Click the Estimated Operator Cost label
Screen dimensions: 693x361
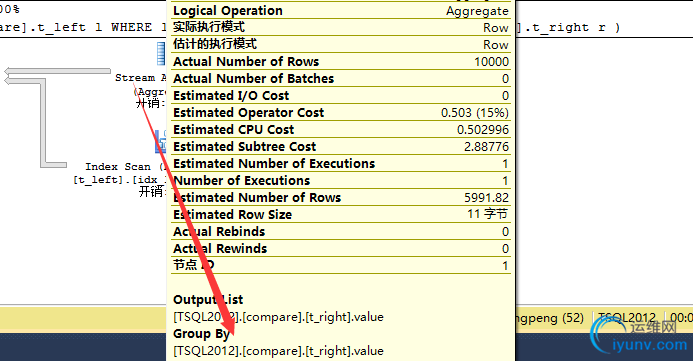(x=248, y=113)
